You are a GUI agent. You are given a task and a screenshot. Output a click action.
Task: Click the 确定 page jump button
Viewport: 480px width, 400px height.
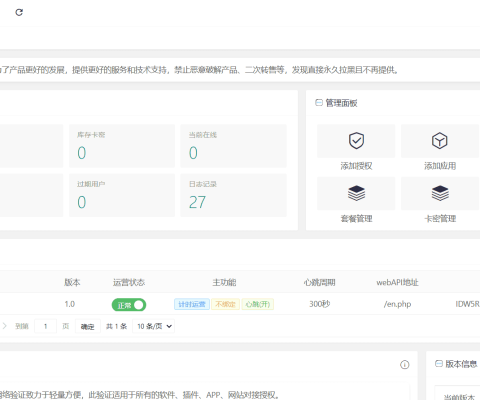(x=88, y=326)
